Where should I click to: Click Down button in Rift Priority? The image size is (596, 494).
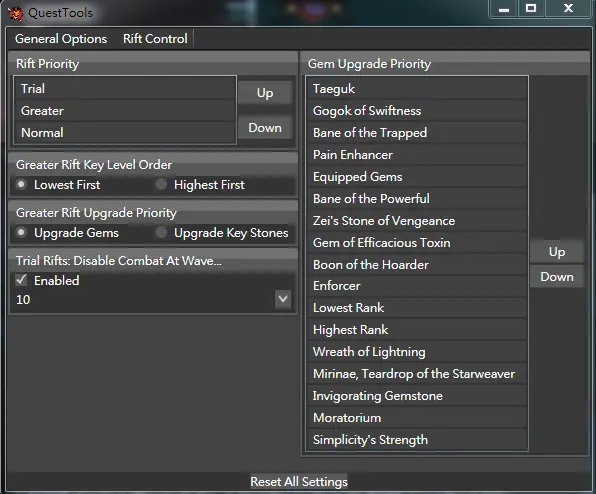click(x=265, y=128)
